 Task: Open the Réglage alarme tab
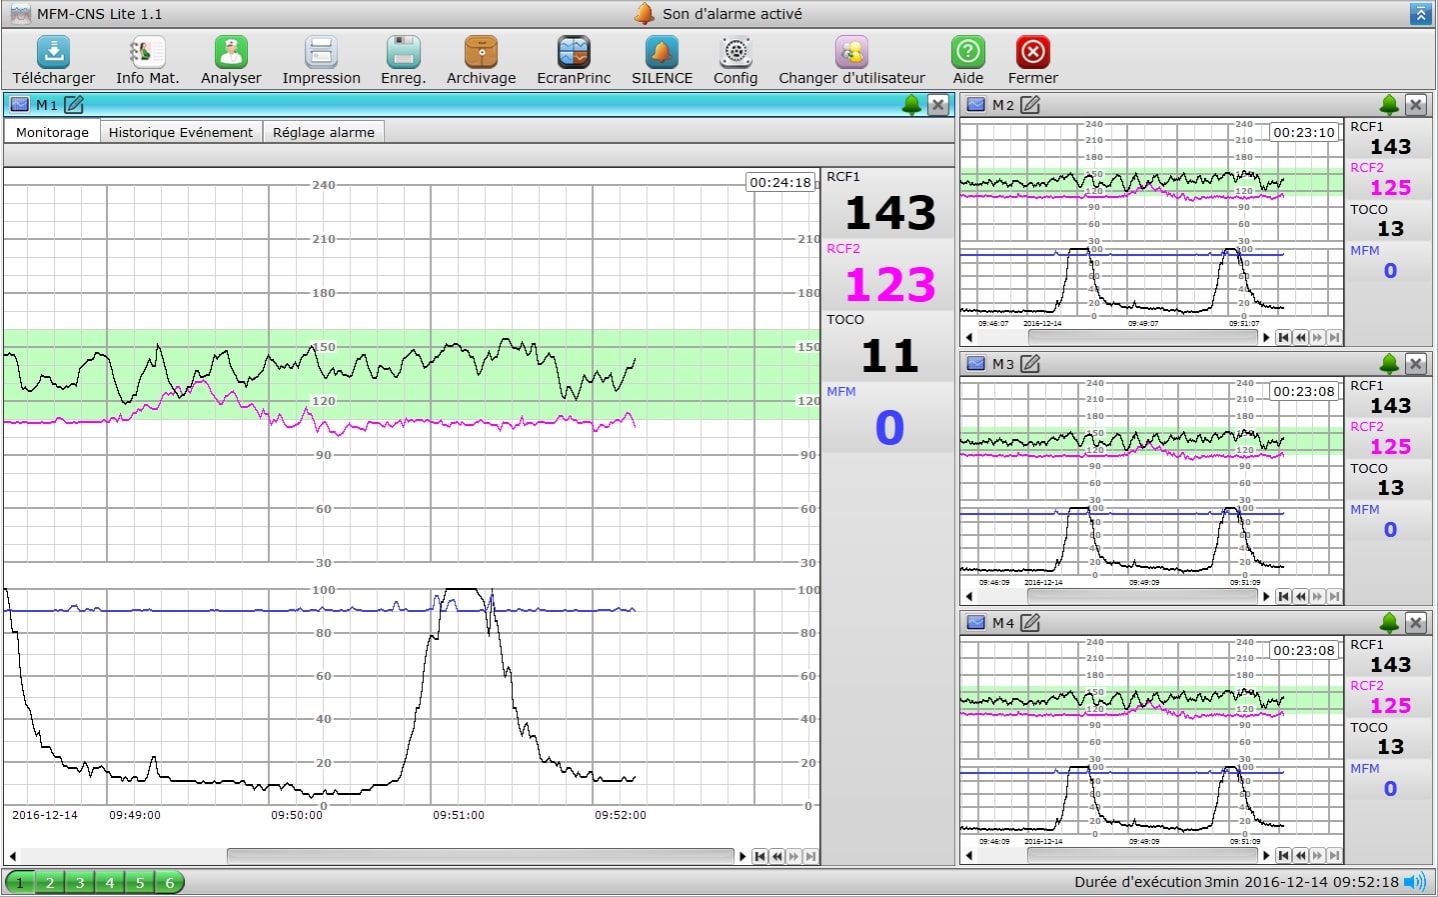(x=323, y=132)
